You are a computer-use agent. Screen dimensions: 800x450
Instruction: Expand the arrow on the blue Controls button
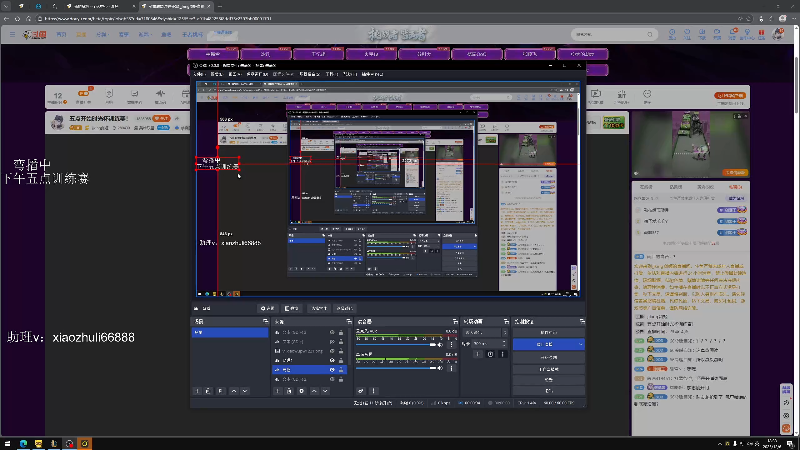coord(580,344)
